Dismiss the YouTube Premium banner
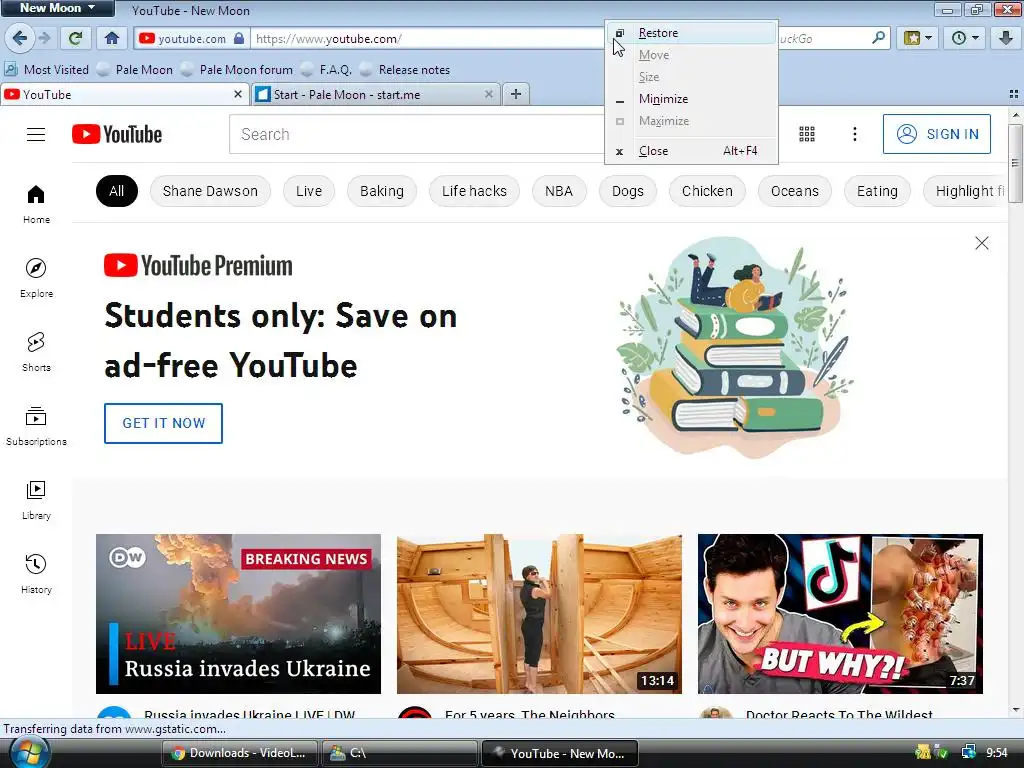1024x768 pixels. pos(982,243)
